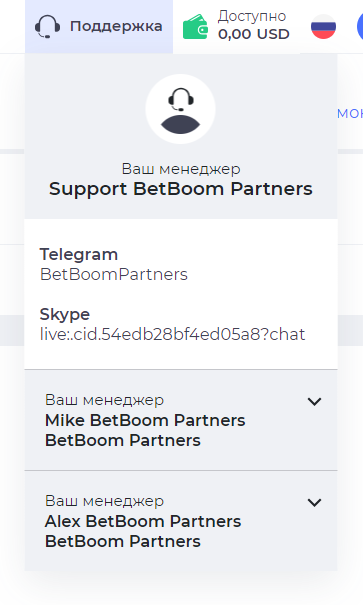Open the BetBoomPartners Telegram contact
This screenshot has height=605, width=363.
click(114, 275)
